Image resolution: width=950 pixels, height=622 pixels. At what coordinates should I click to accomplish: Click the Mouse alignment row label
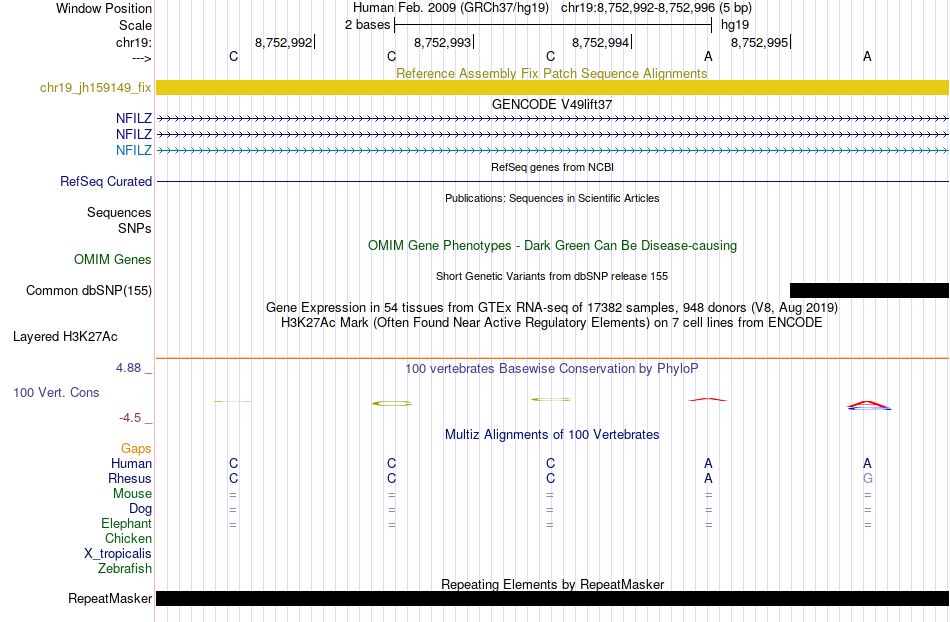click(x=132, y=494)
